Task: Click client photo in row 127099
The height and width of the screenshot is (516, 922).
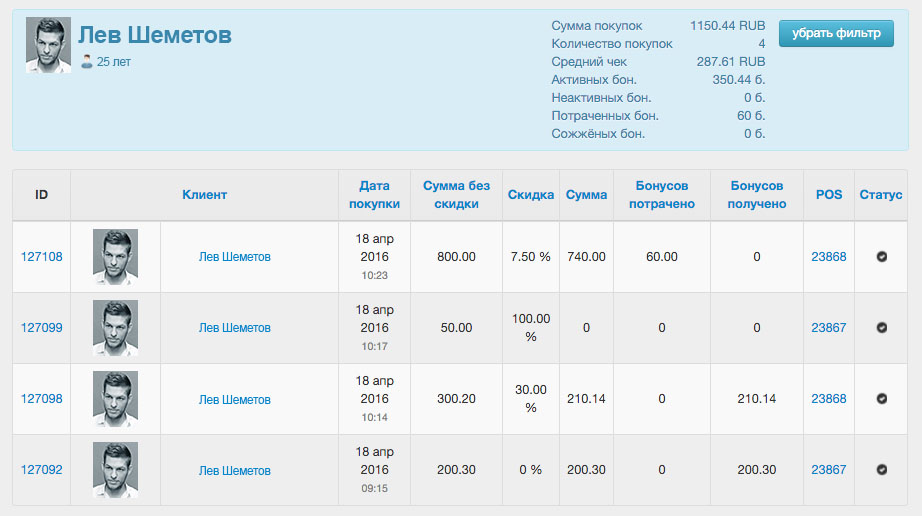Action: [115, 328]
